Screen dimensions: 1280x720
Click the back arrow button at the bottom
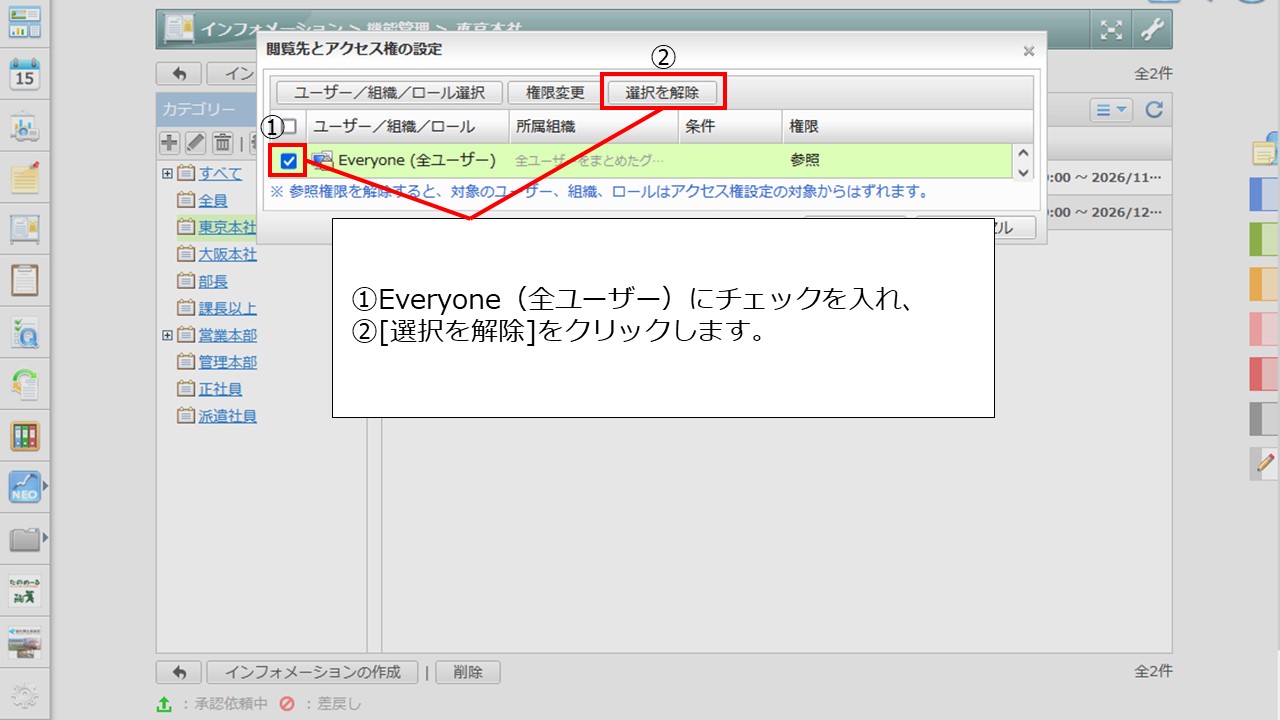coord(179,672)
